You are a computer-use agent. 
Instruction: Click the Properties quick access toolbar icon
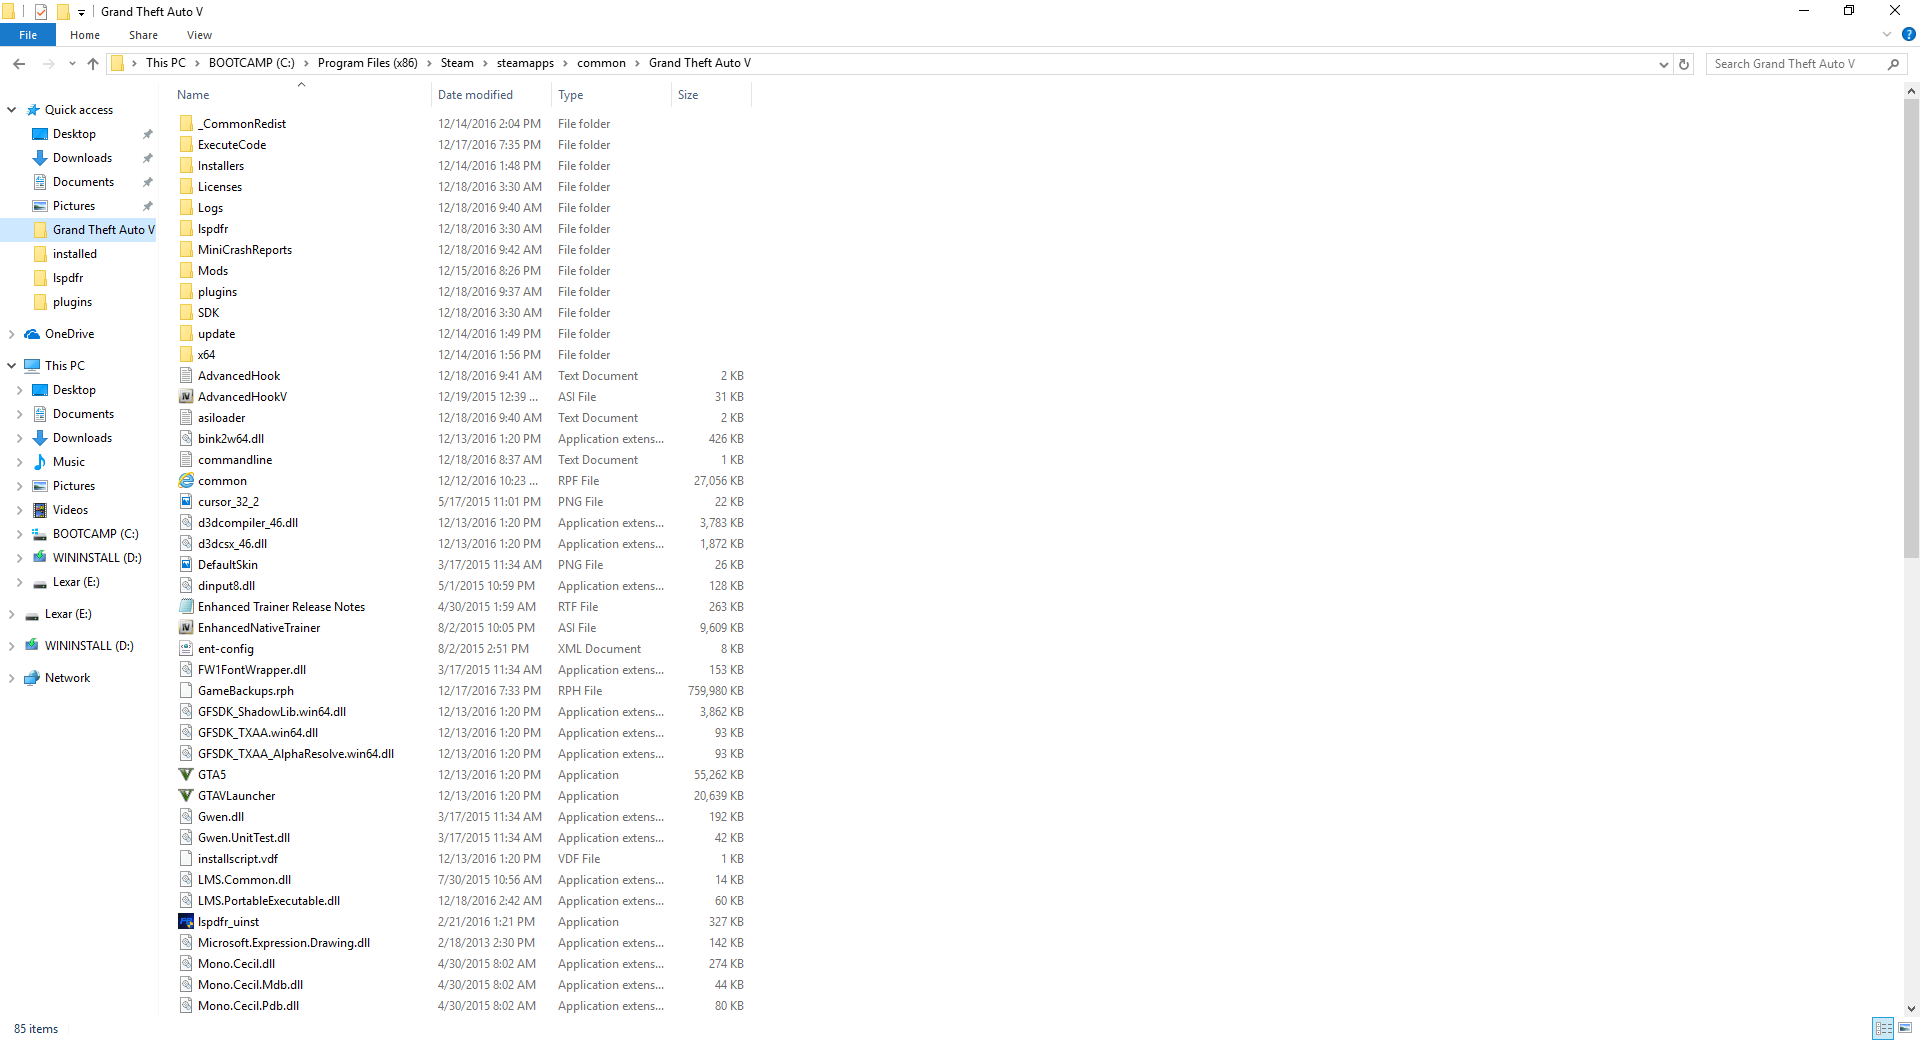pyautogui.click(x=41, y=12)
